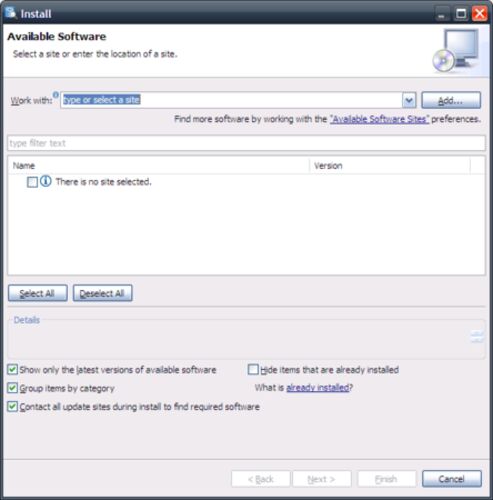
Task: Click the install wizard computer and CD image
Action: (456, 50)
